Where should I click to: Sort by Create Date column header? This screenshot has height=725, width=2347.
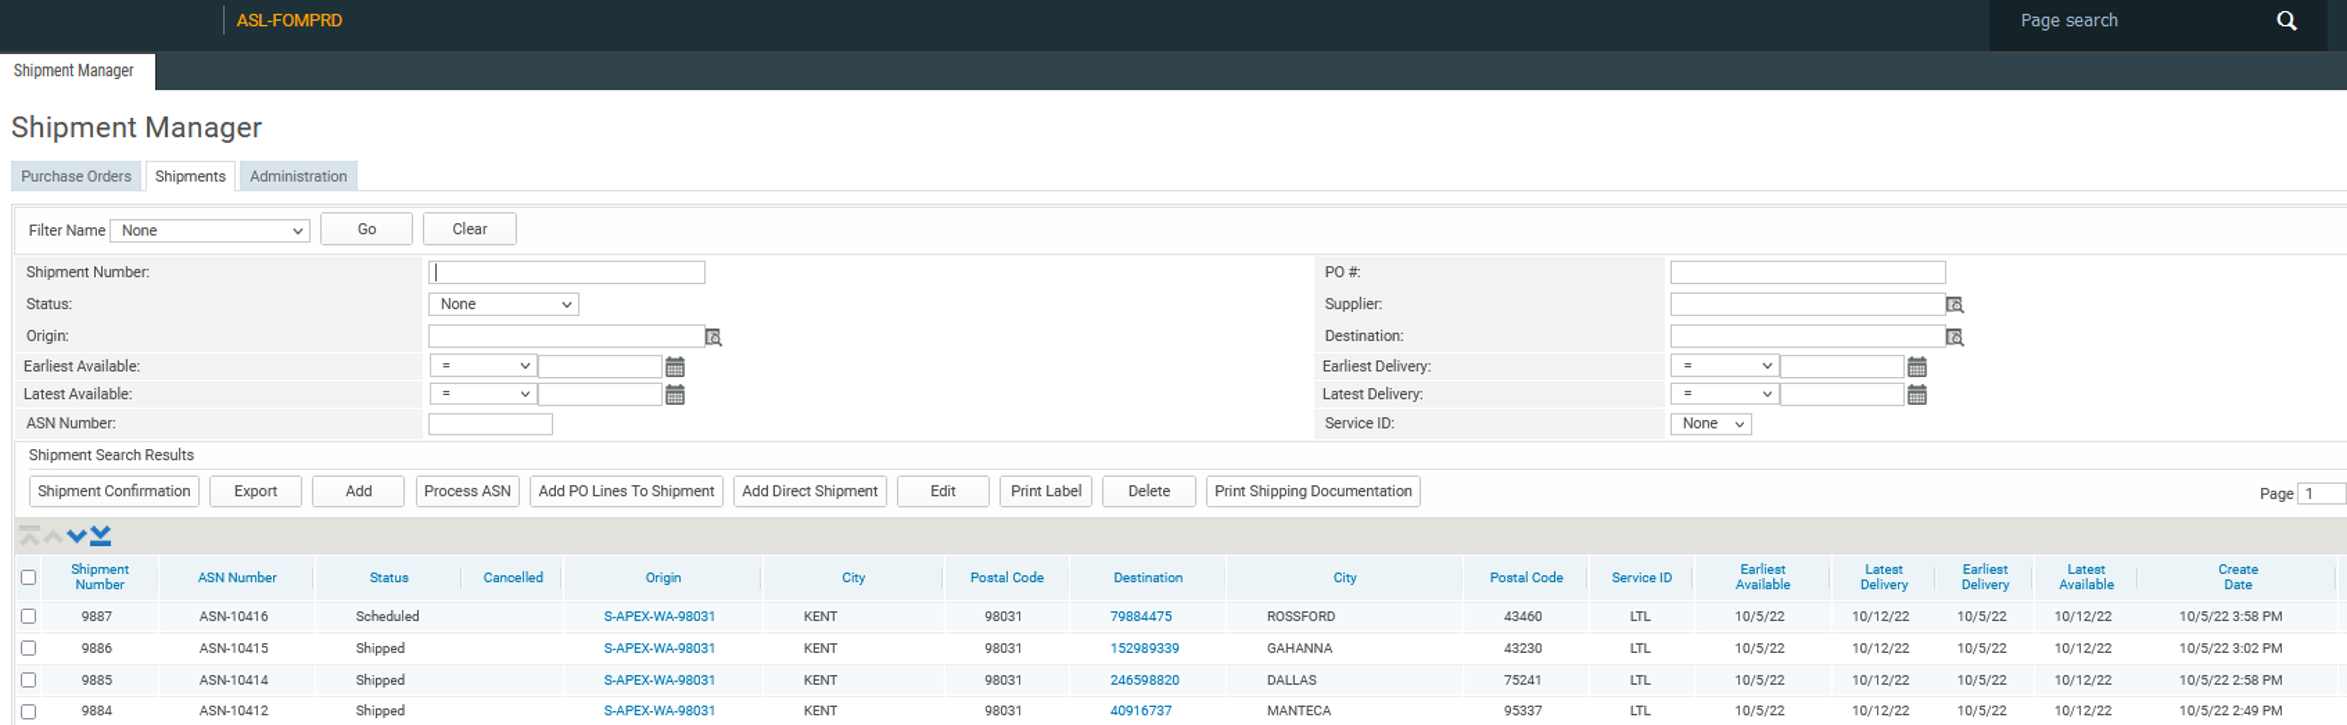pos(2237,577)
